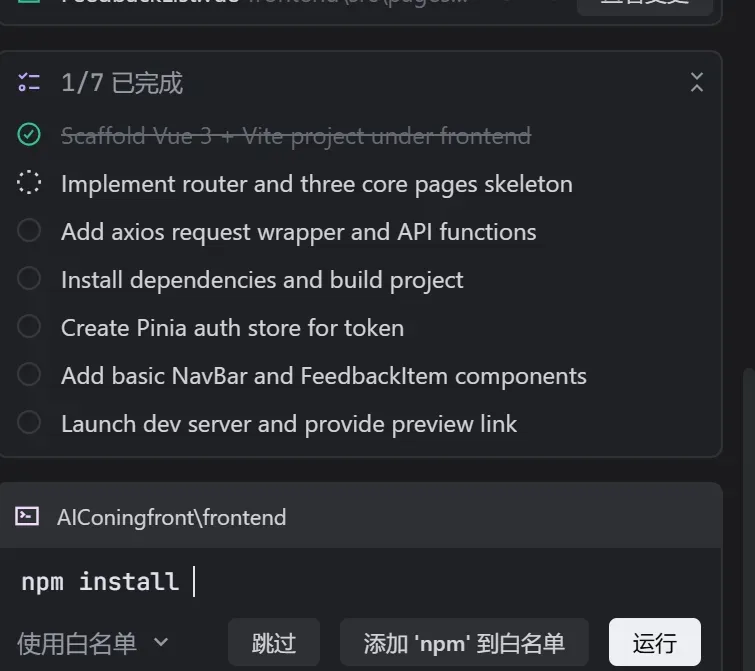Image resolution: width=755 pixels, height=671 pixels.
Task: Collapse the task list with the chevron icon
Action: [x=697, y=83]
